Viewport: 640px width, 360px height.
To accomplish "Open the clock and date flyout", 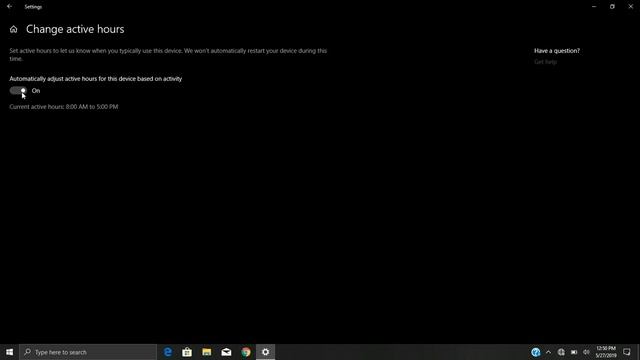I will [606, 352].
